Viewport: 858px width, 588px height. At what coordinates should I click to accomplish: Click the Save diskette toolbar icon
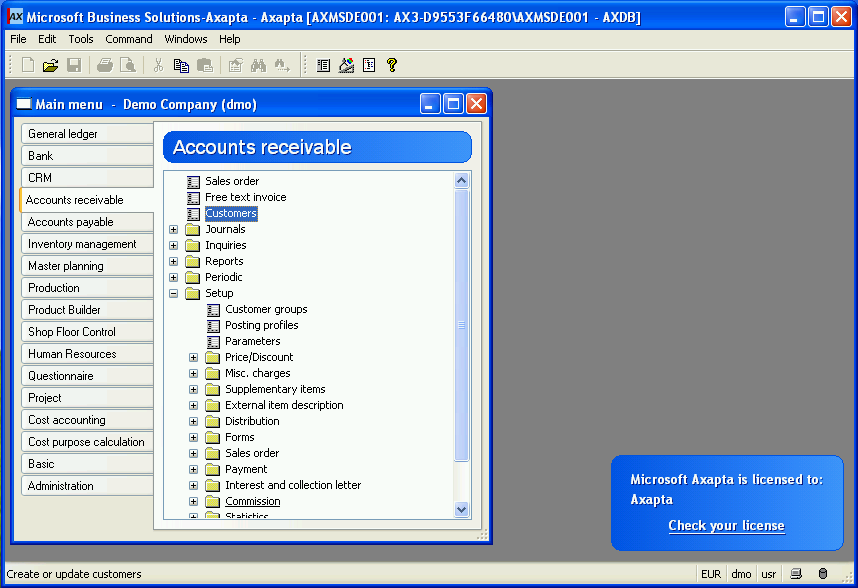pyautogui.click(x=74, y=65)
